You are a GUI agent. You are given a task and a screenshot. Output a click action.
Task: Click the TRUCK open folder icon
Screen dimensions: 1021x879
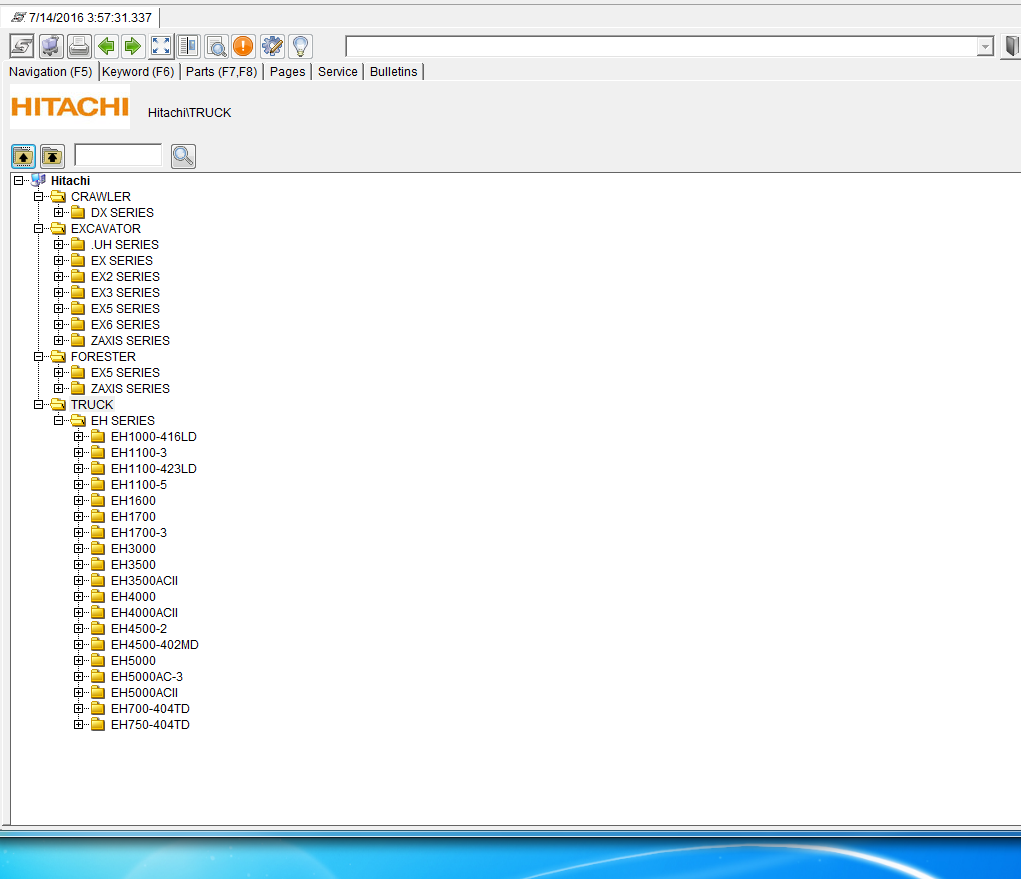click(x=59, y=404)
